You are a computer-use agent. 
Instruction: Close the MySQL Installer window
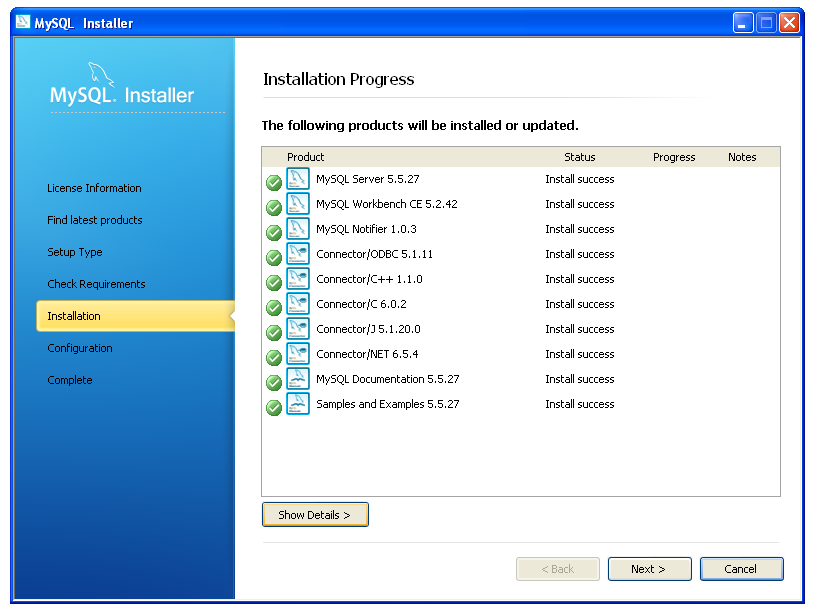coord(789,22)
